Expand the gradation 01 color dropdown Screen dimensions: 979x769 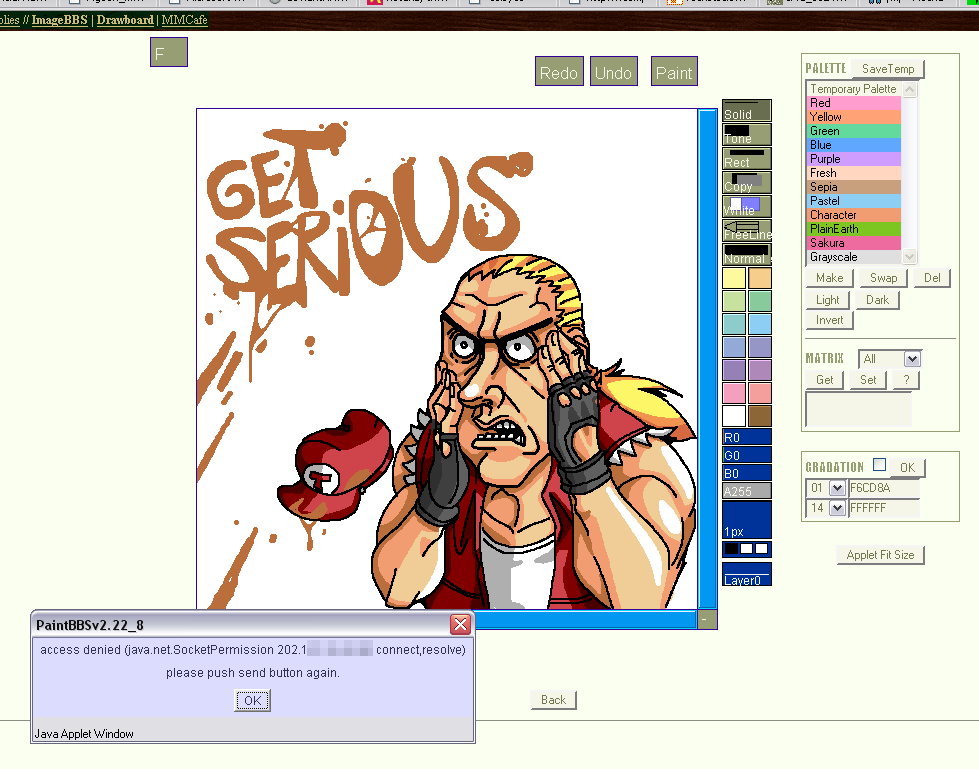click(x=837, y=488)
